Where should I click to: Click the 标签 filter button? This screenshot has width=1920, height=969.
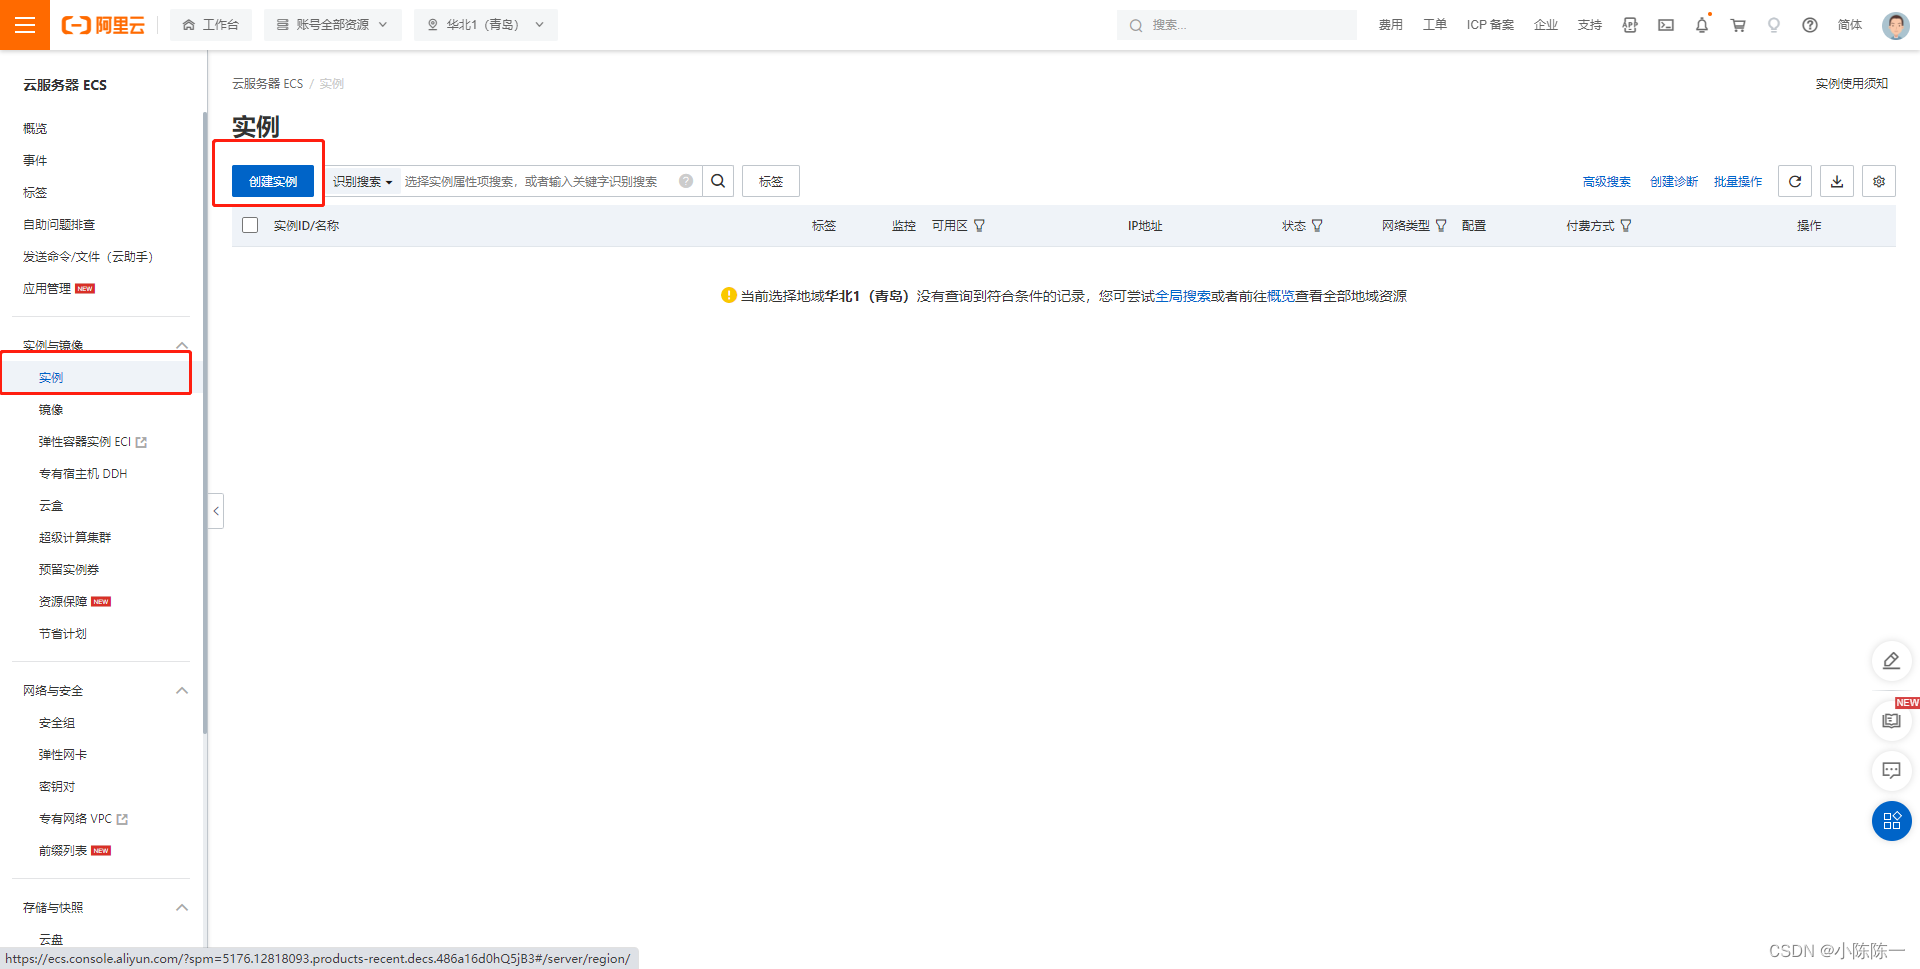point(771,181)
